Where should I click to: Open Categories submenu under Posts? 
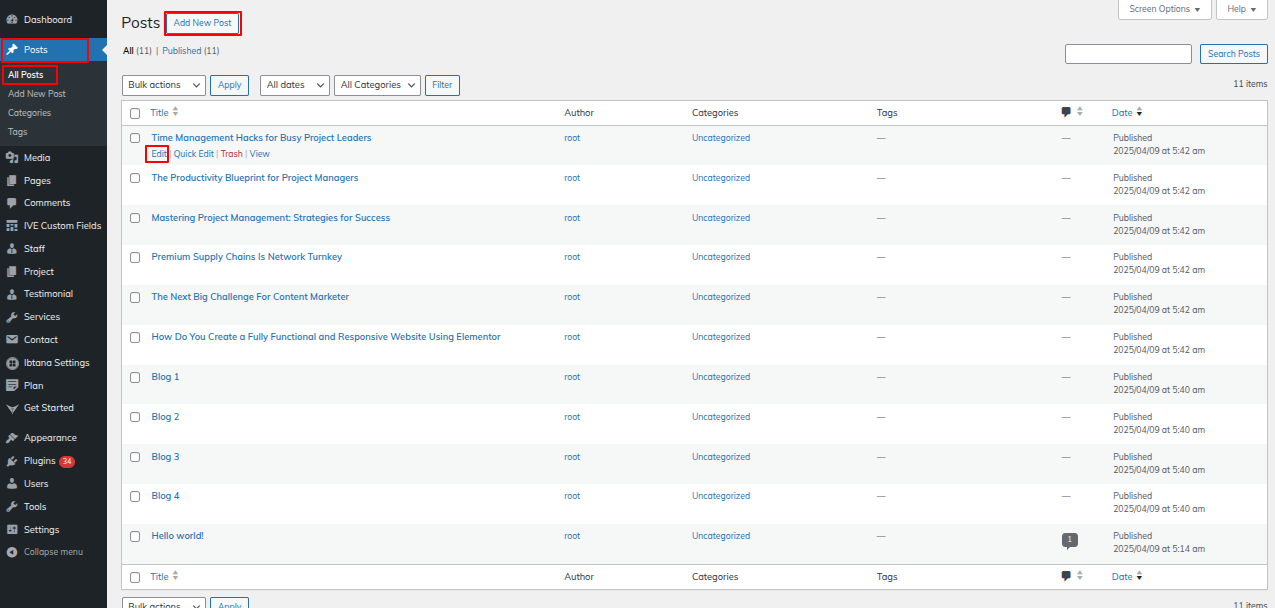(29, 113)
